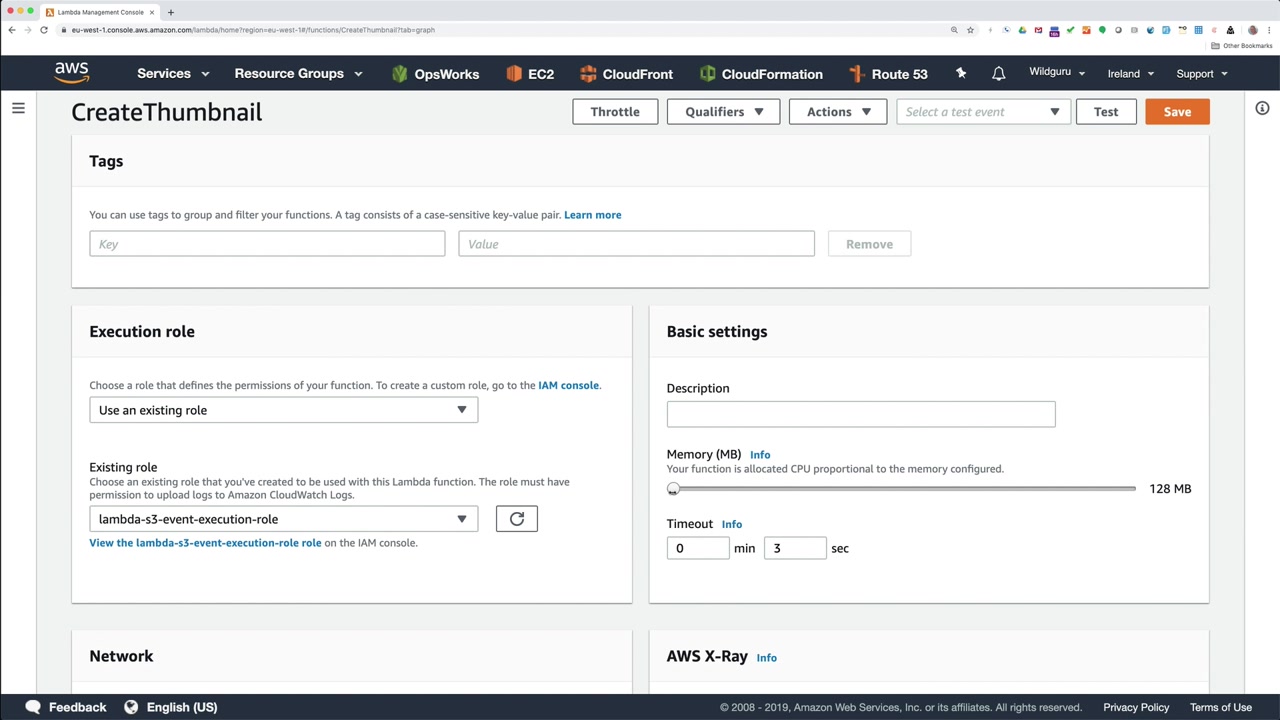Click the zoom magnifier in address bar
The height and width of the screenshot is (720, 1280).
[954, 30]
